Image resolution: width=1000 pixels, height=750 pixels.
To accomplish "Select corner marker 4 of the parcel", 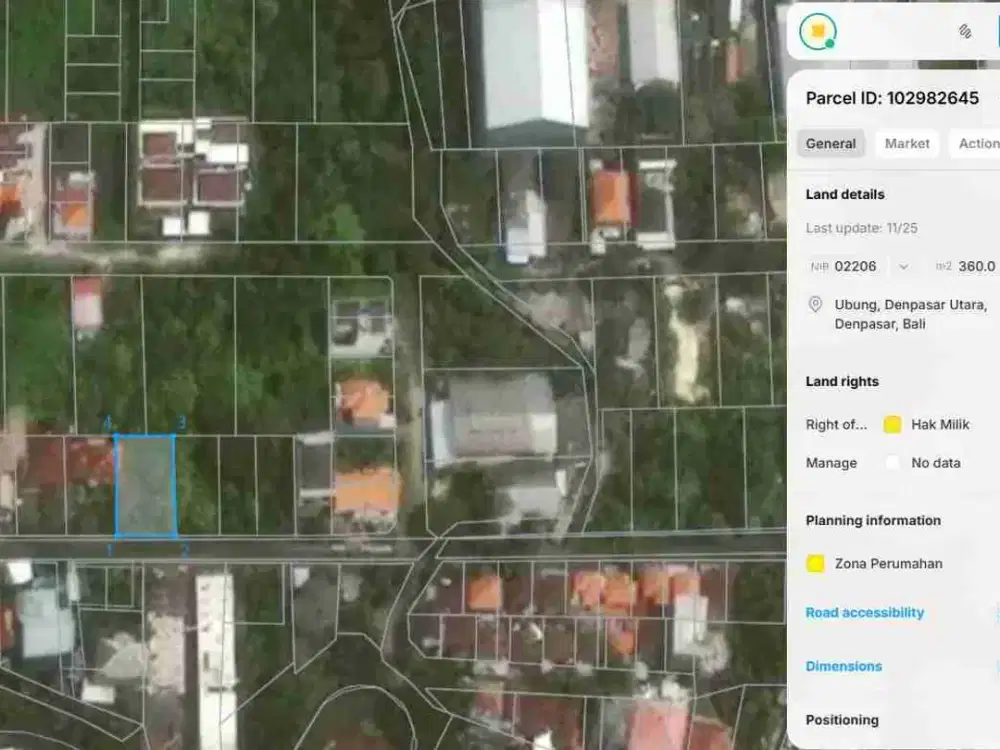I will pyautogui.click(x=108, y=427).
